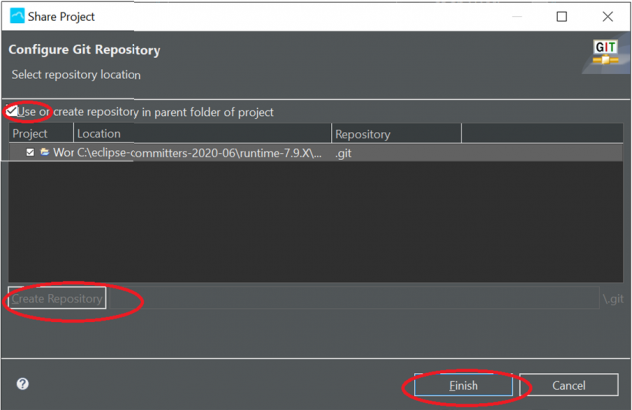
Task: Click the project folder icon in the row
Action: pos(44,153)
